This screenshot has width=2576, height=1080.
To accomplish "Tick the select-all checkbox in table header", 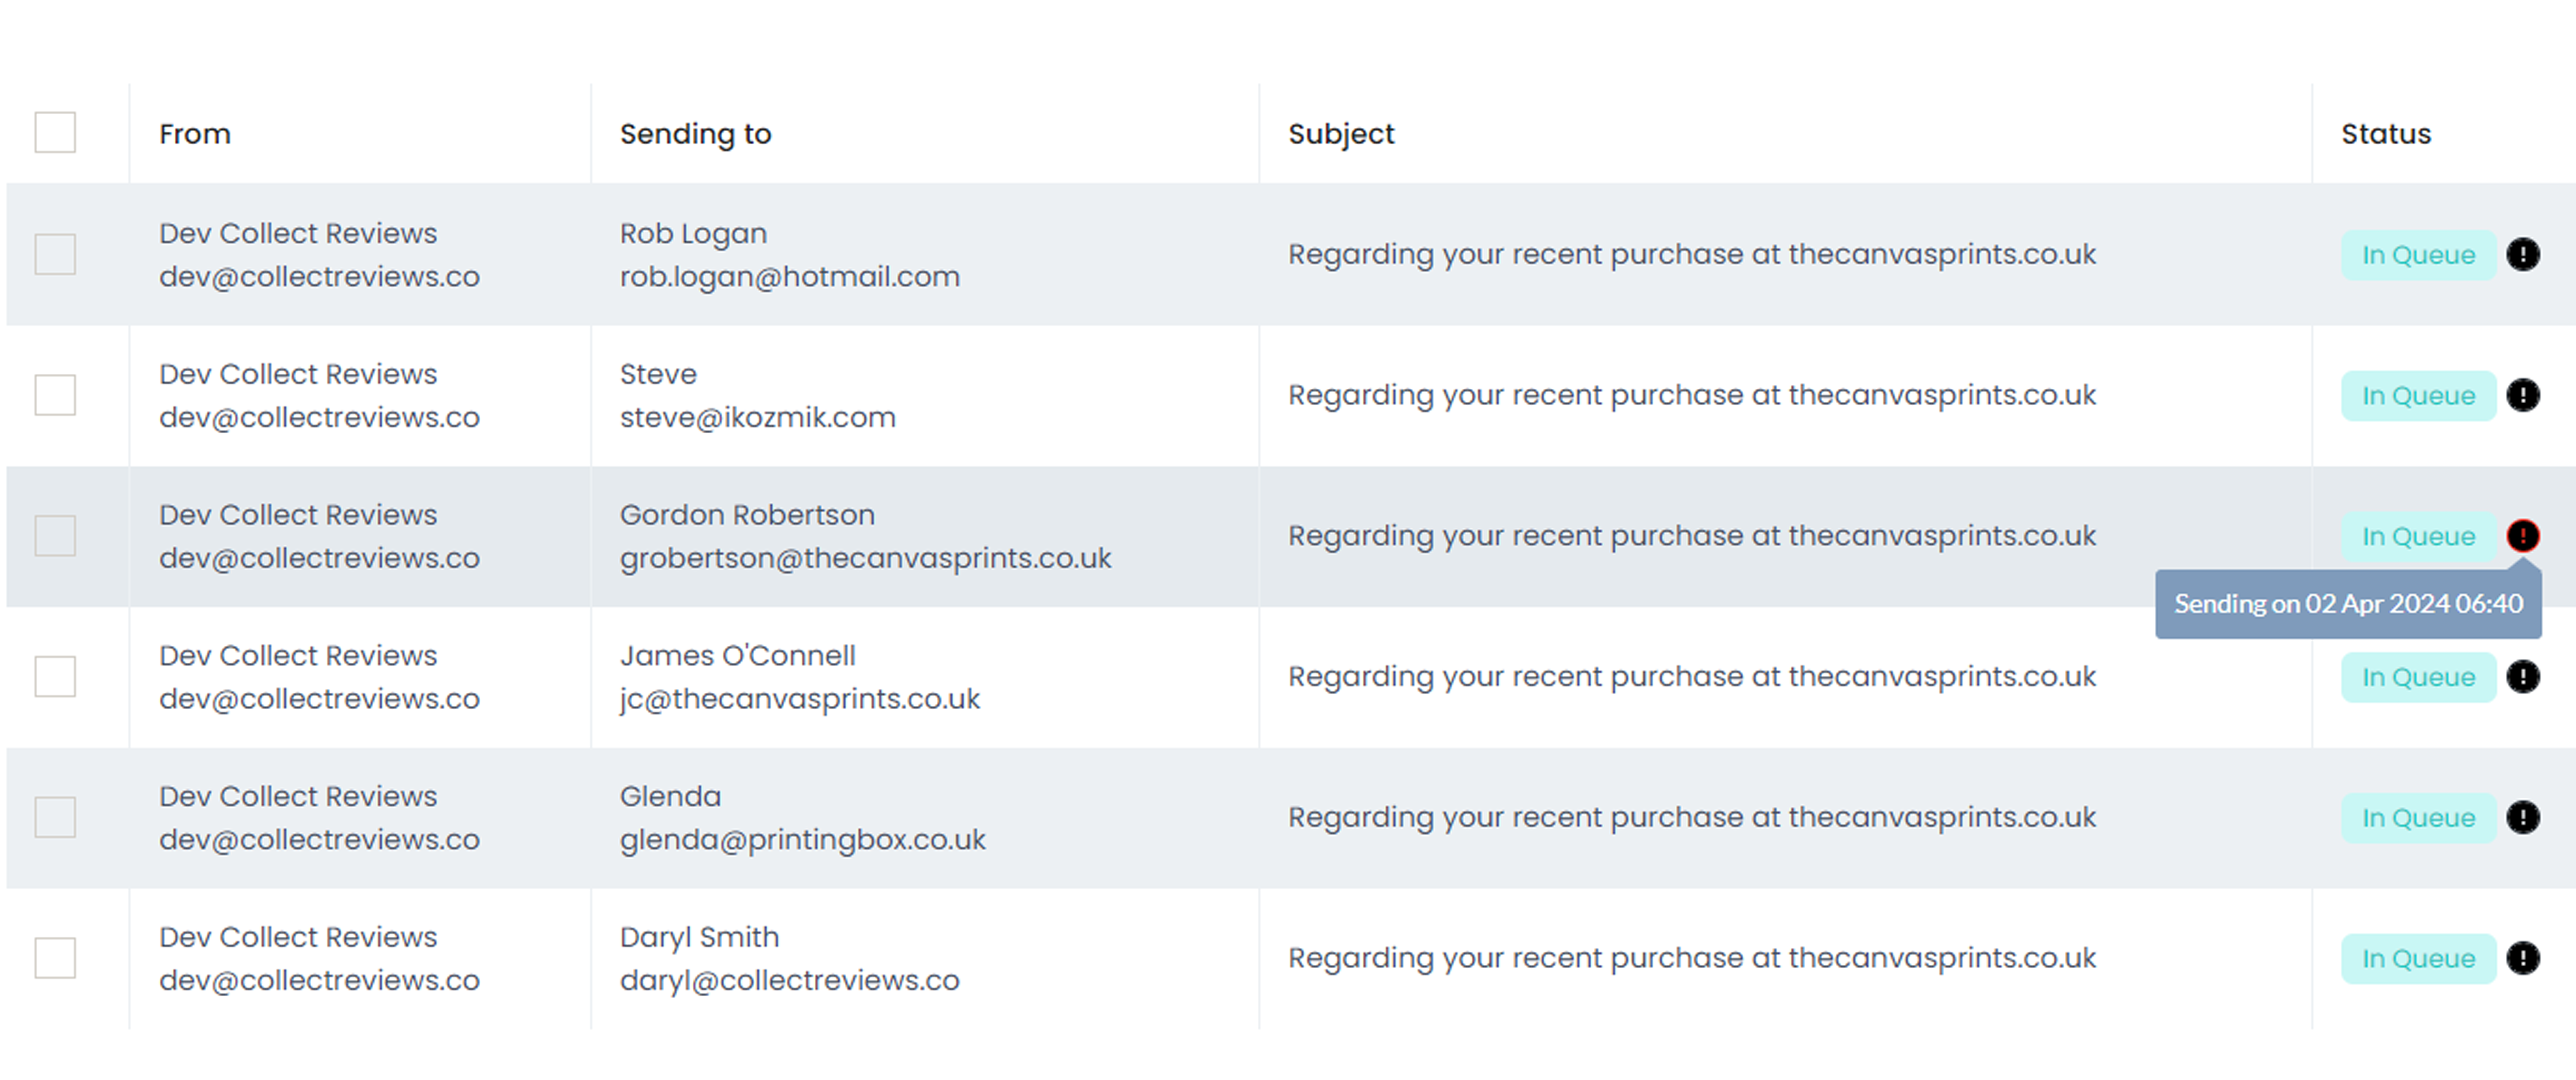I will [x=55, y=132].
